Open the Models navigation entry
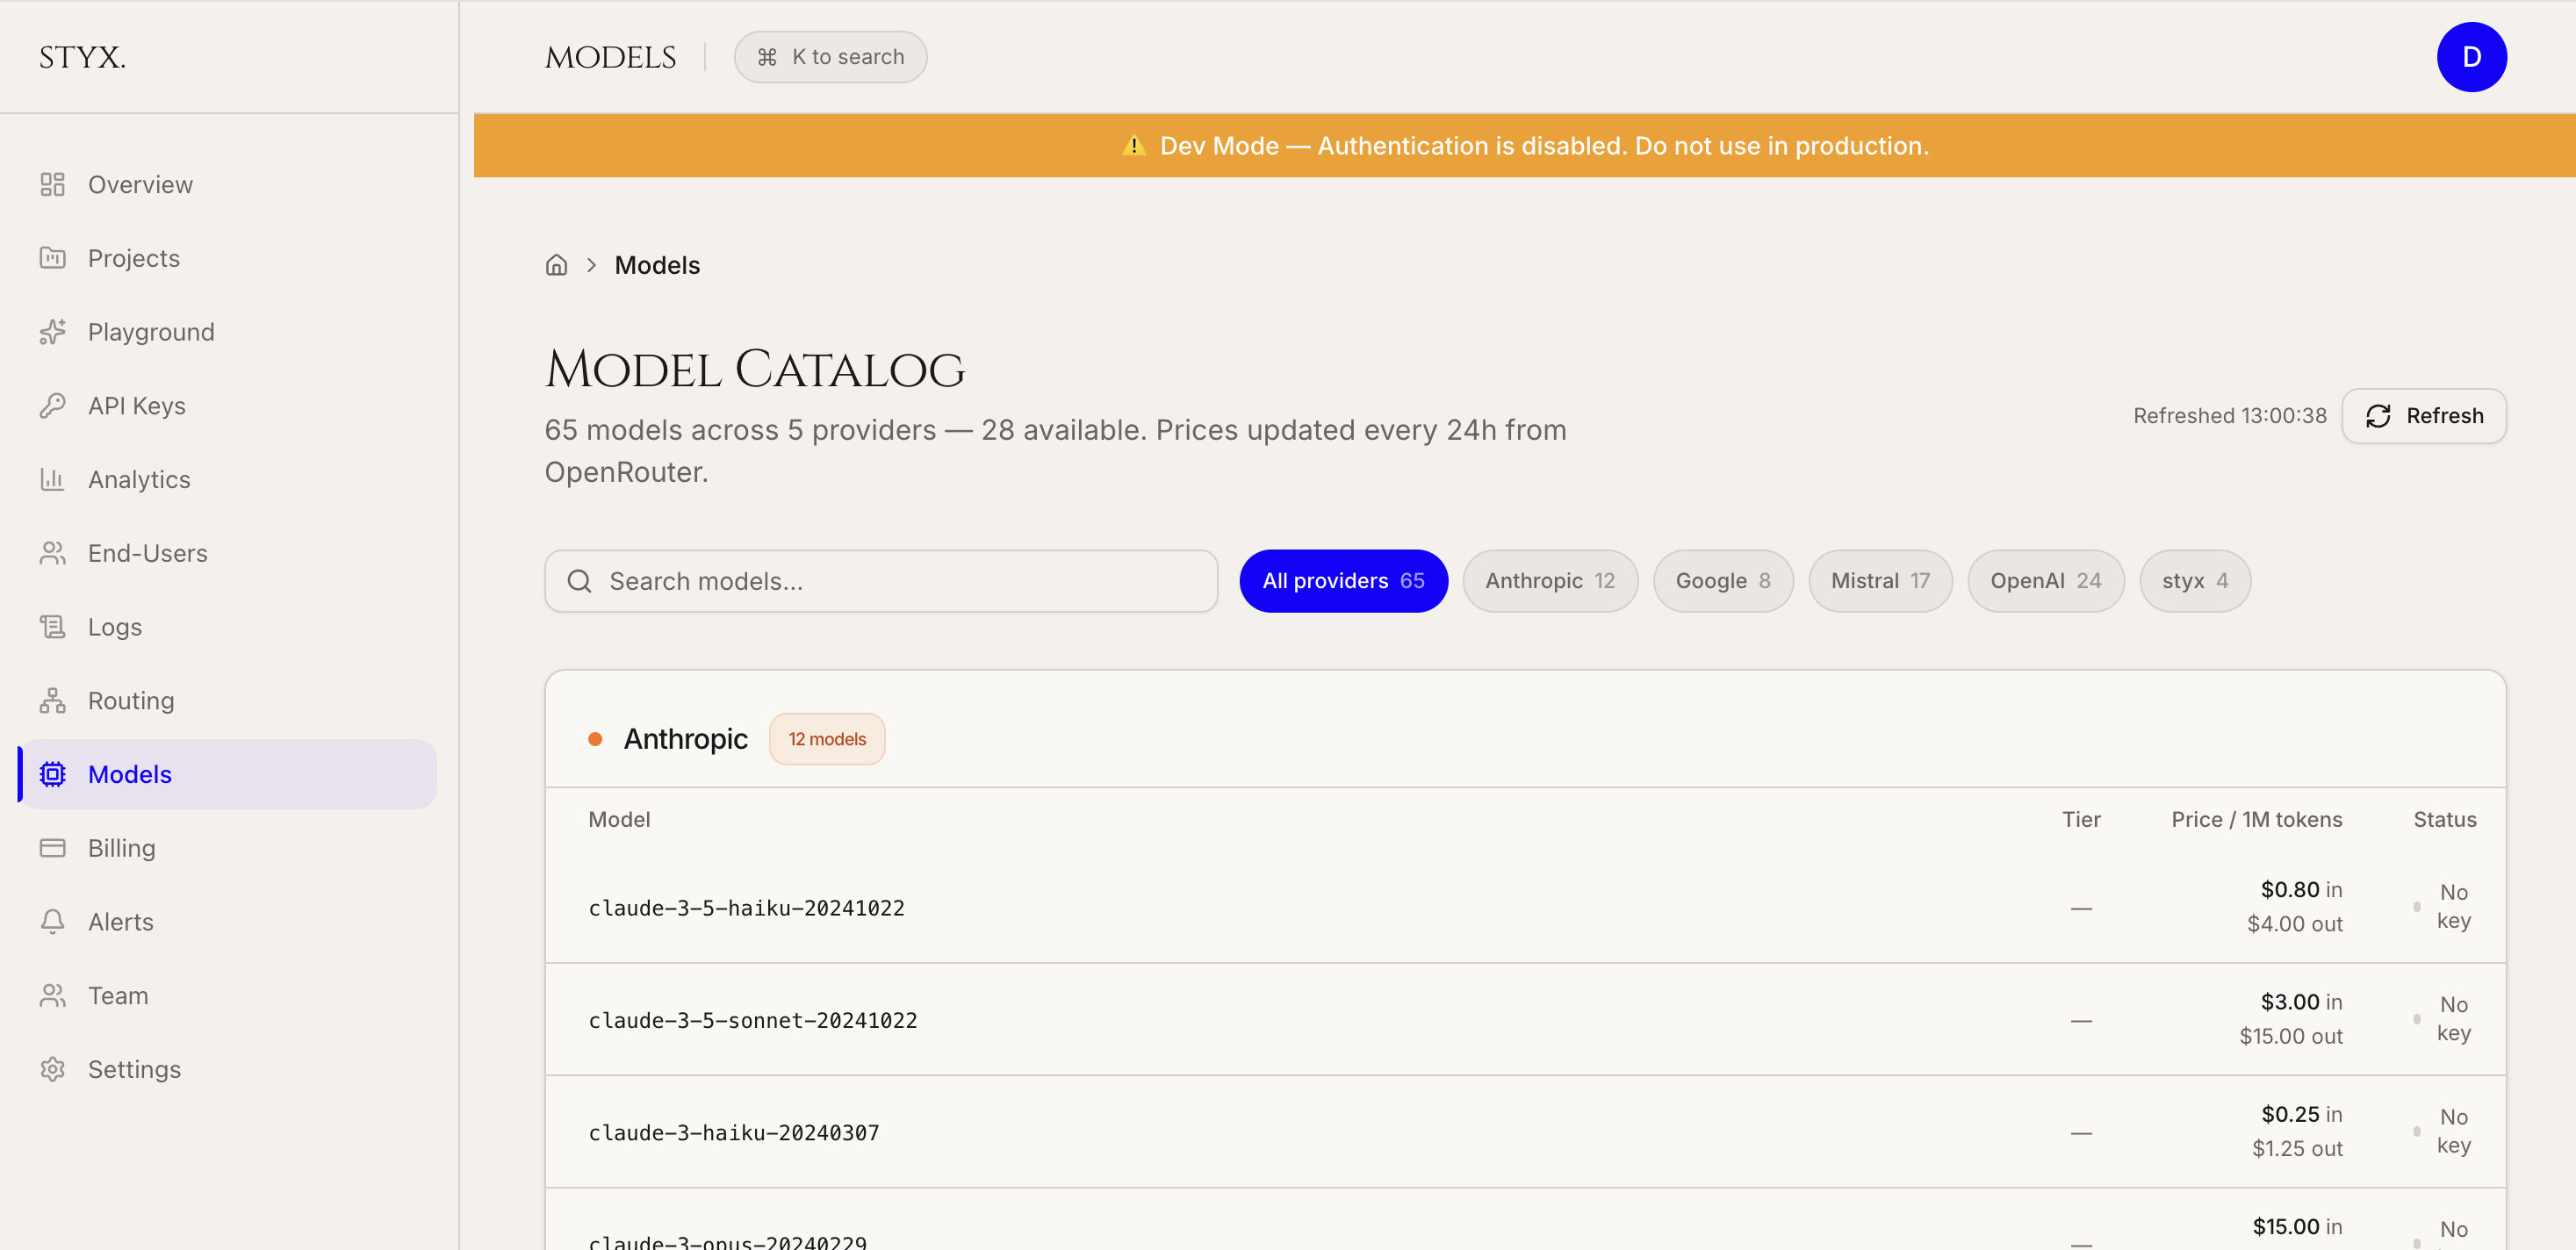2576x1250 pixels. coord(129,773)
